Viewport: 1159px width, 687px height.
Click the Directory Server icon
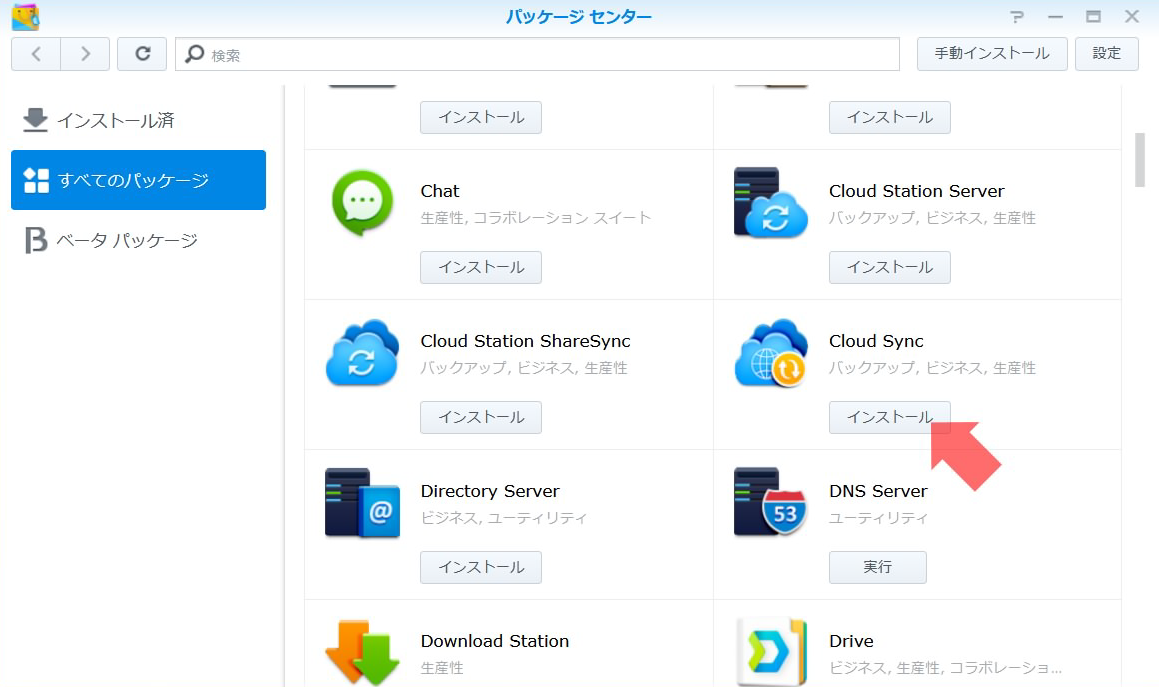362,503
